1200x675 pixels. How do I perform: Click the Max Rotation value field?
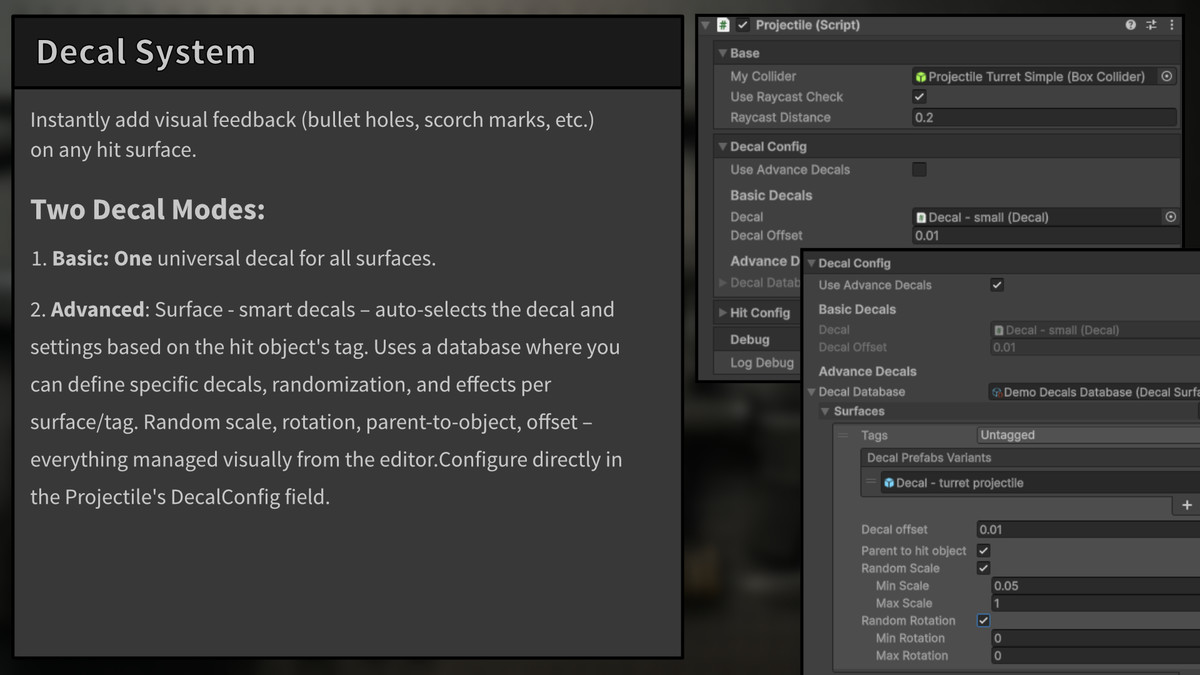(x=1095, y=656)
